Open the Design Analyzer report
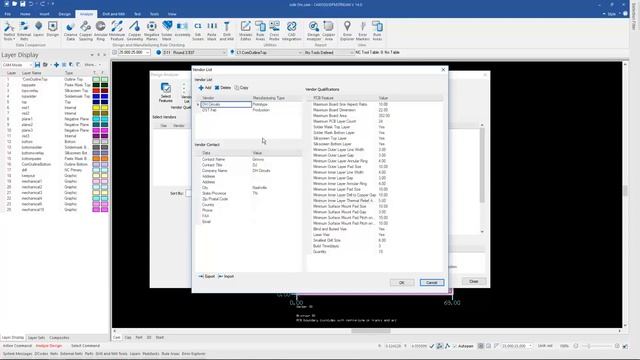 point(313,31)
